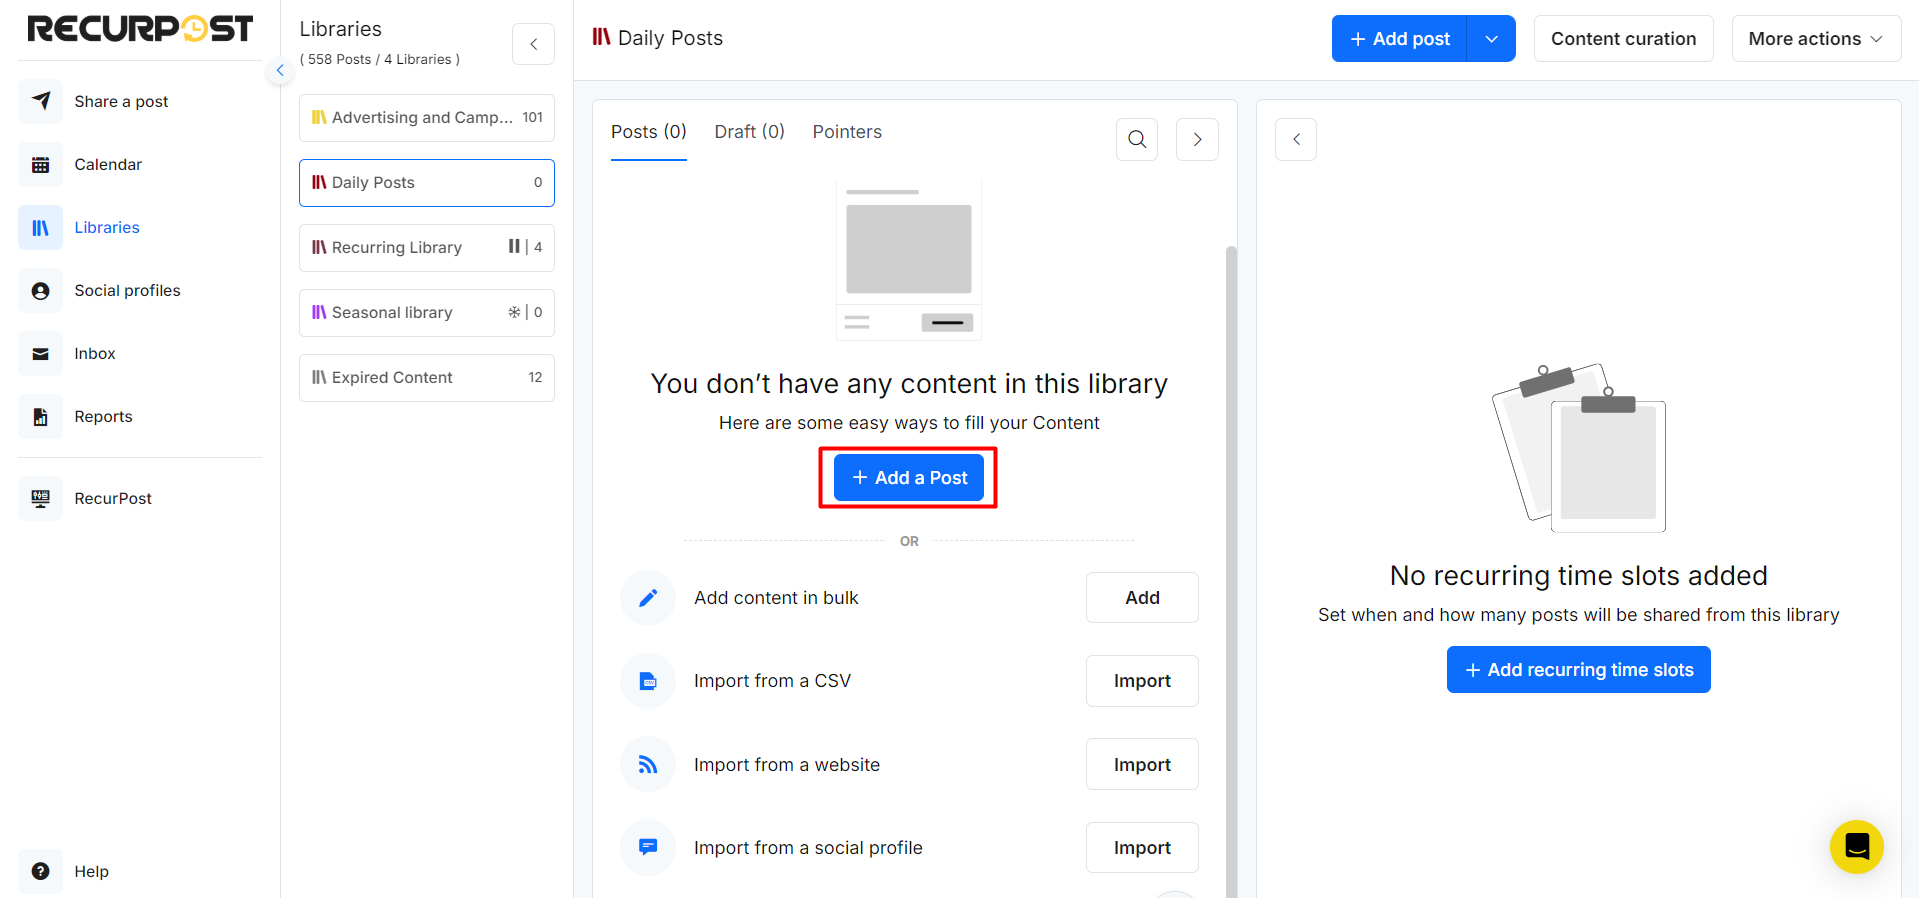
Task: Collapse main sidebar with blue chevron
Action: [x=280, y=70]
